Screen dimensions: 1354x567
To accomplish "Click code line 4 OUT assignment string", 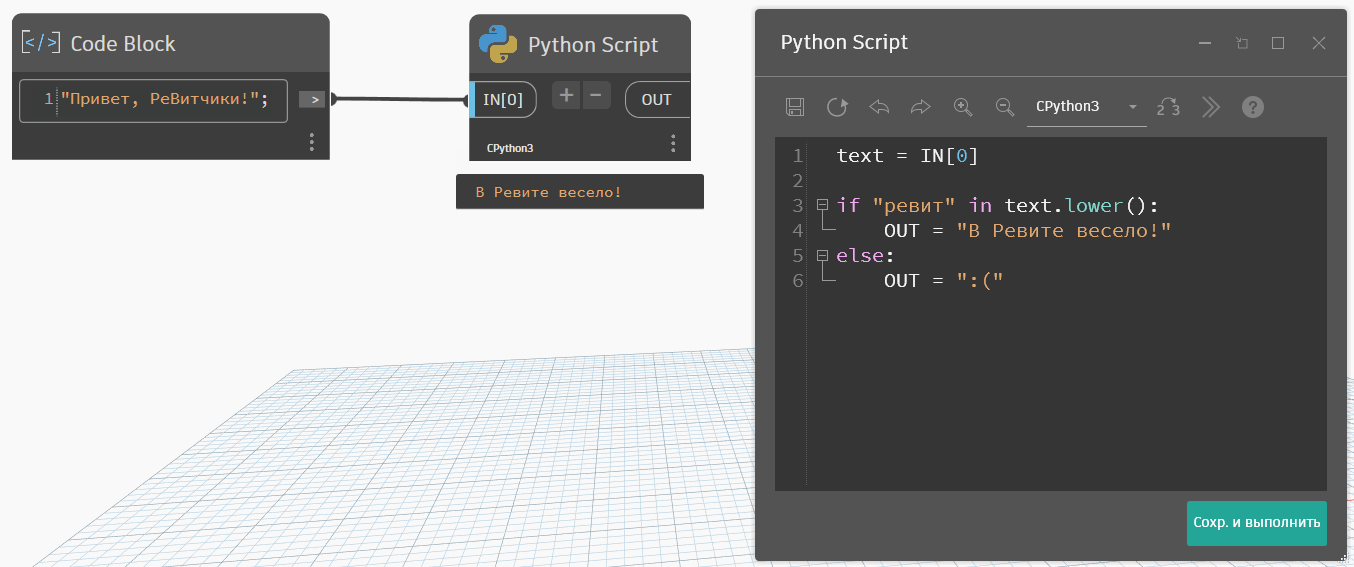I will coord(1063,231).
